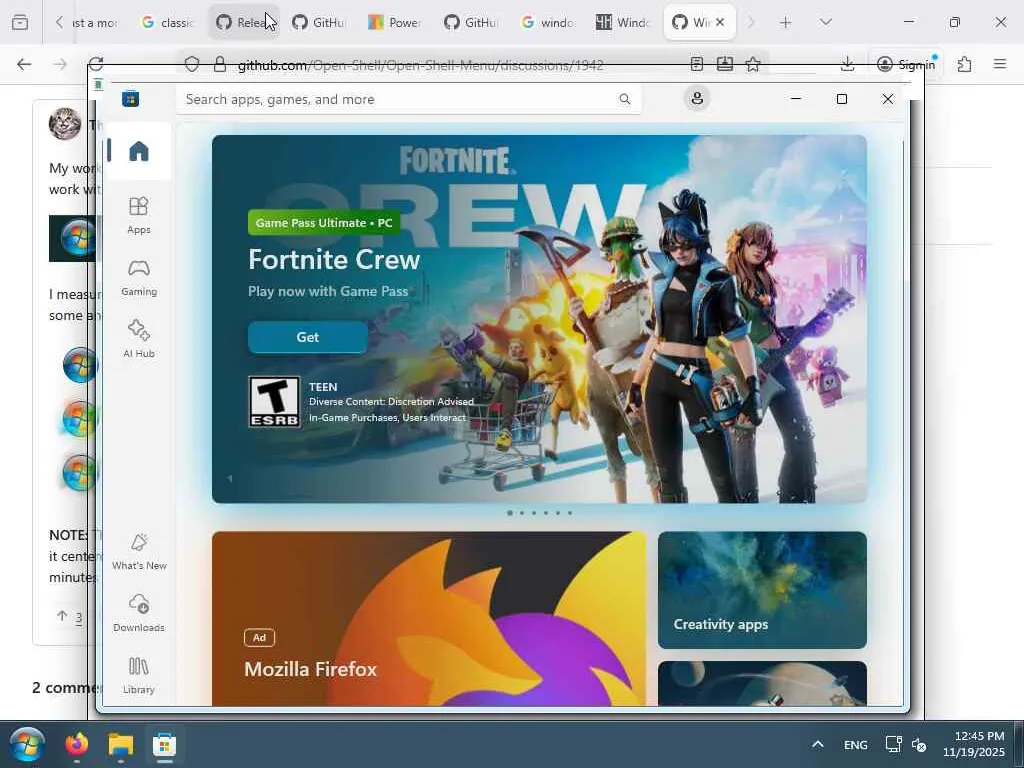
Task: Select last carousel page dot
Action: (569, 513)
